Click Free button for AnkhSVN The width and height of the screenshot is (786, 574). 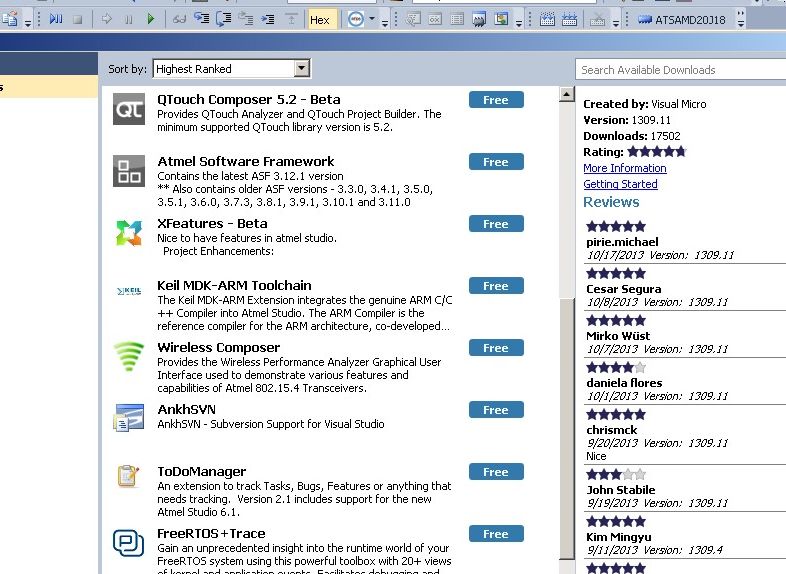point(496,410)
